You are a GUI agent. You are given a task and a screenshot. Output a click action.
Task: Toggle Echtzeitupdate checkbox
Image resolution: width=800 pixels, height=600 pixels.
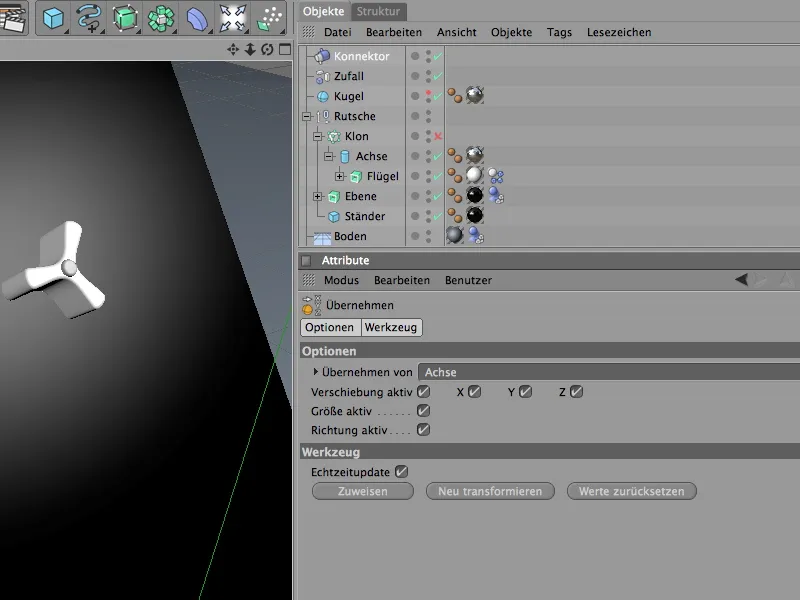point(402,472)
